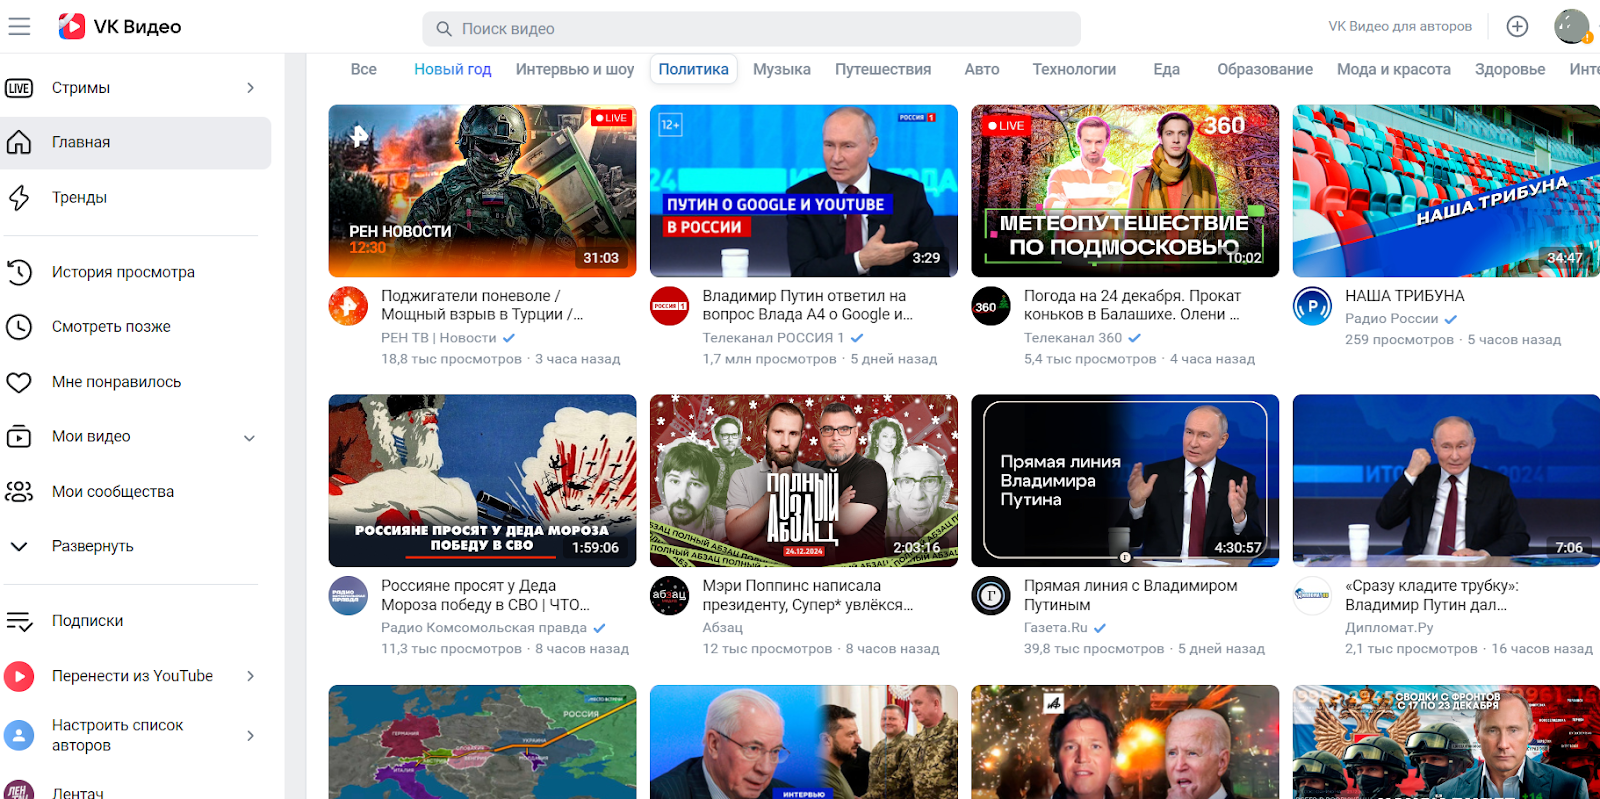Open the РЕН Новости live thumbnail

[x=482, y=191]
